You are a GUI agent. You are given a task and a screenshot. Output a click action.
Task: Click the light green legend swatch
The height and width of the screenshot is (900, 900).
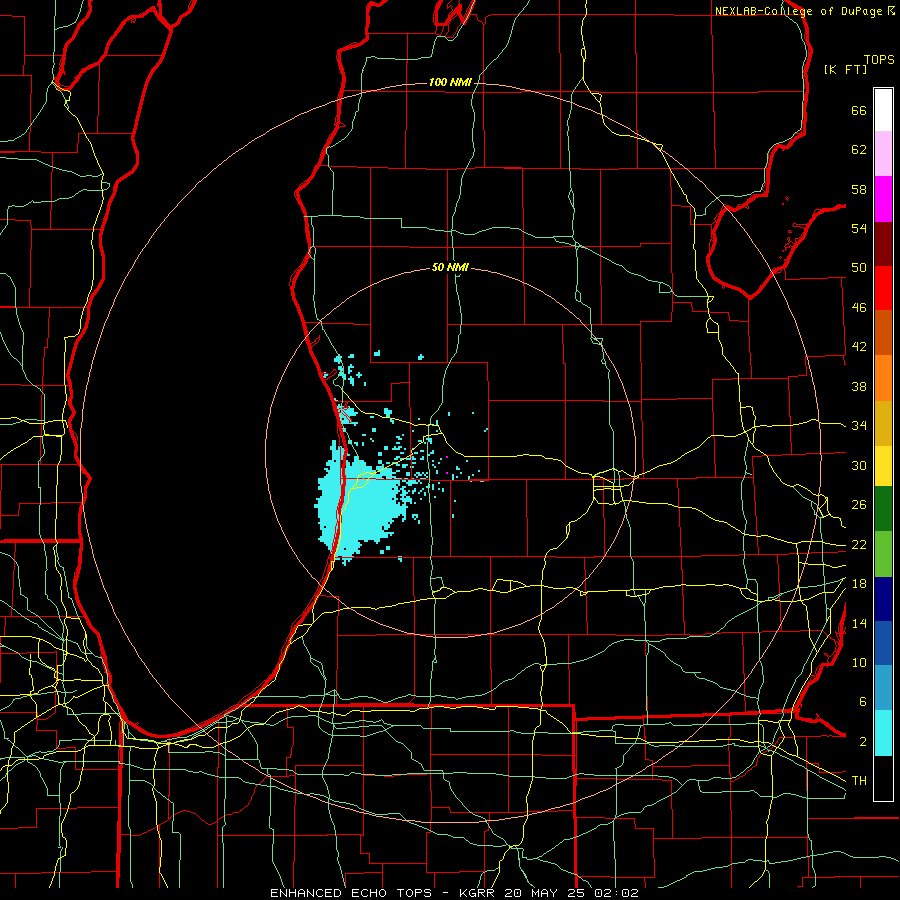click(x=883, y=554)
